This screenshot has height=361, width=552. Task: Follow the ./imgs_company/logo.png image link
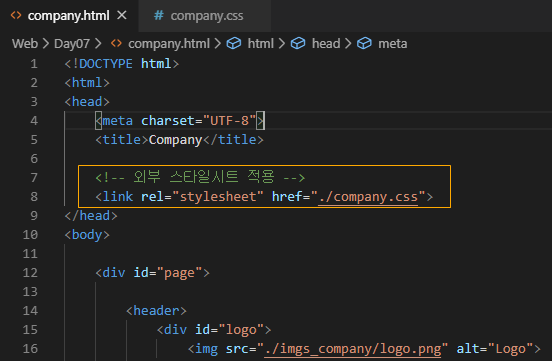pos(352,349)
